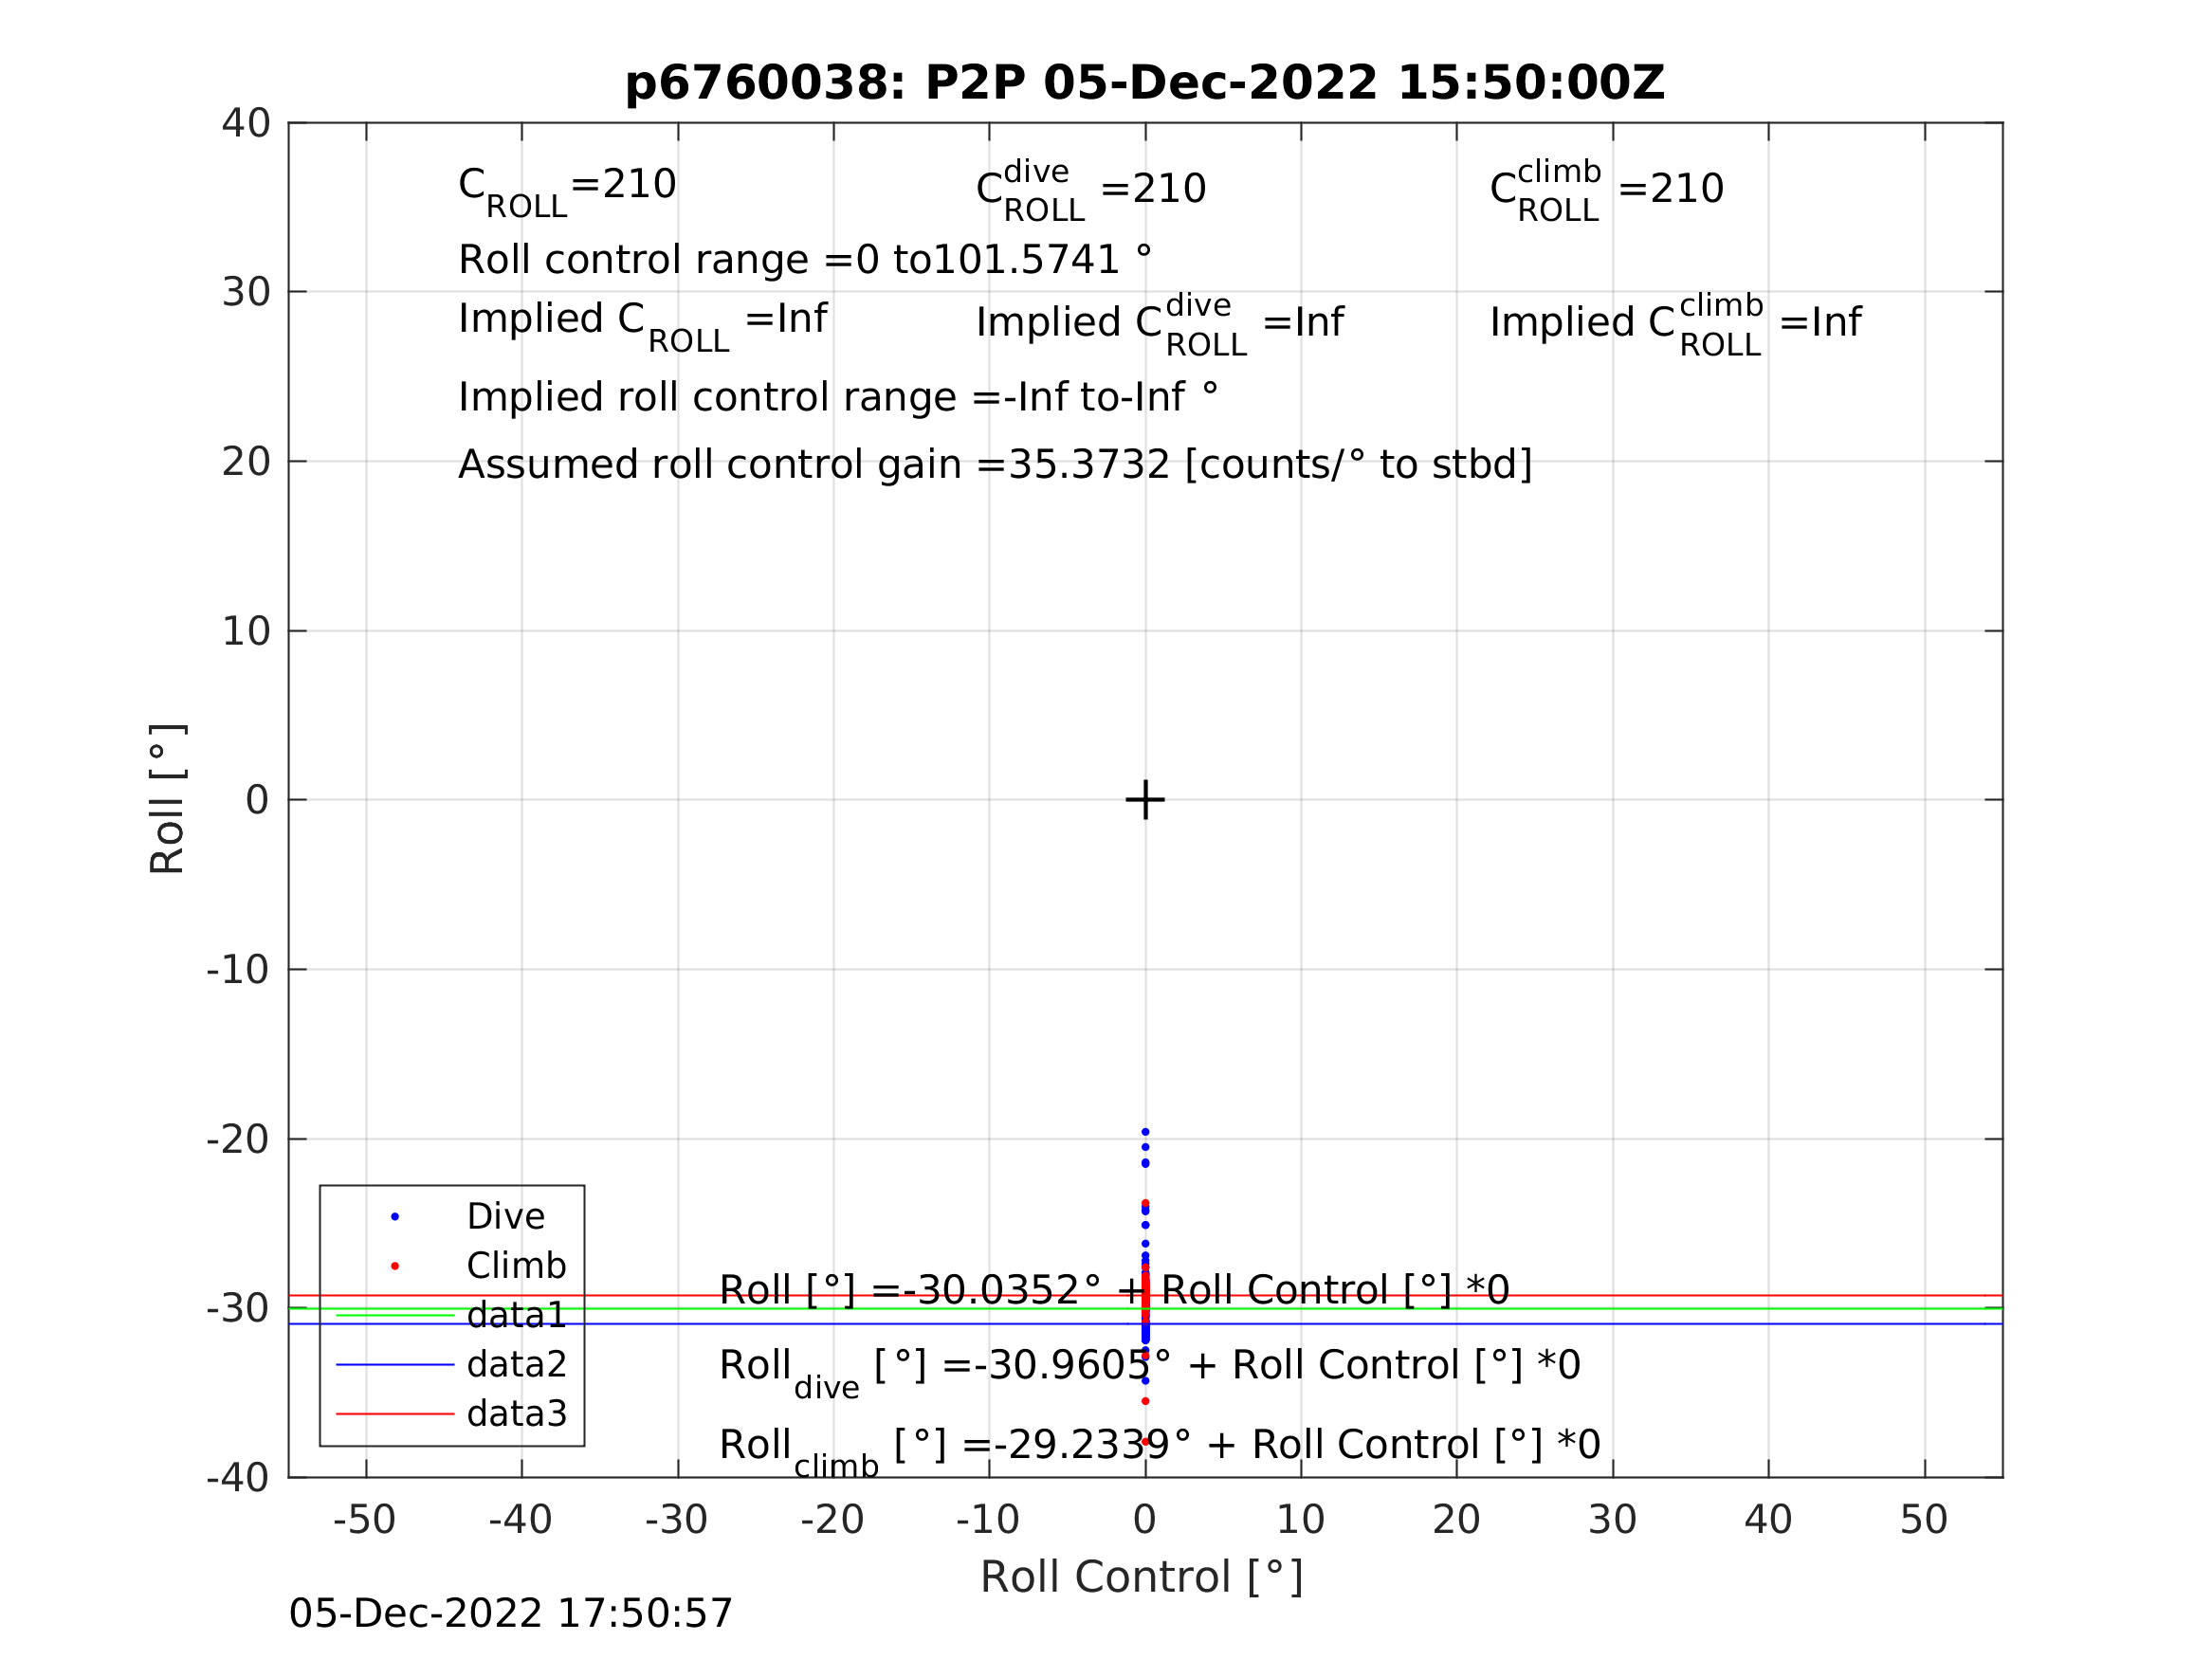Select the Dive legend entry
This screenshot has width=2212, height=1659.
coord(505,1217)
